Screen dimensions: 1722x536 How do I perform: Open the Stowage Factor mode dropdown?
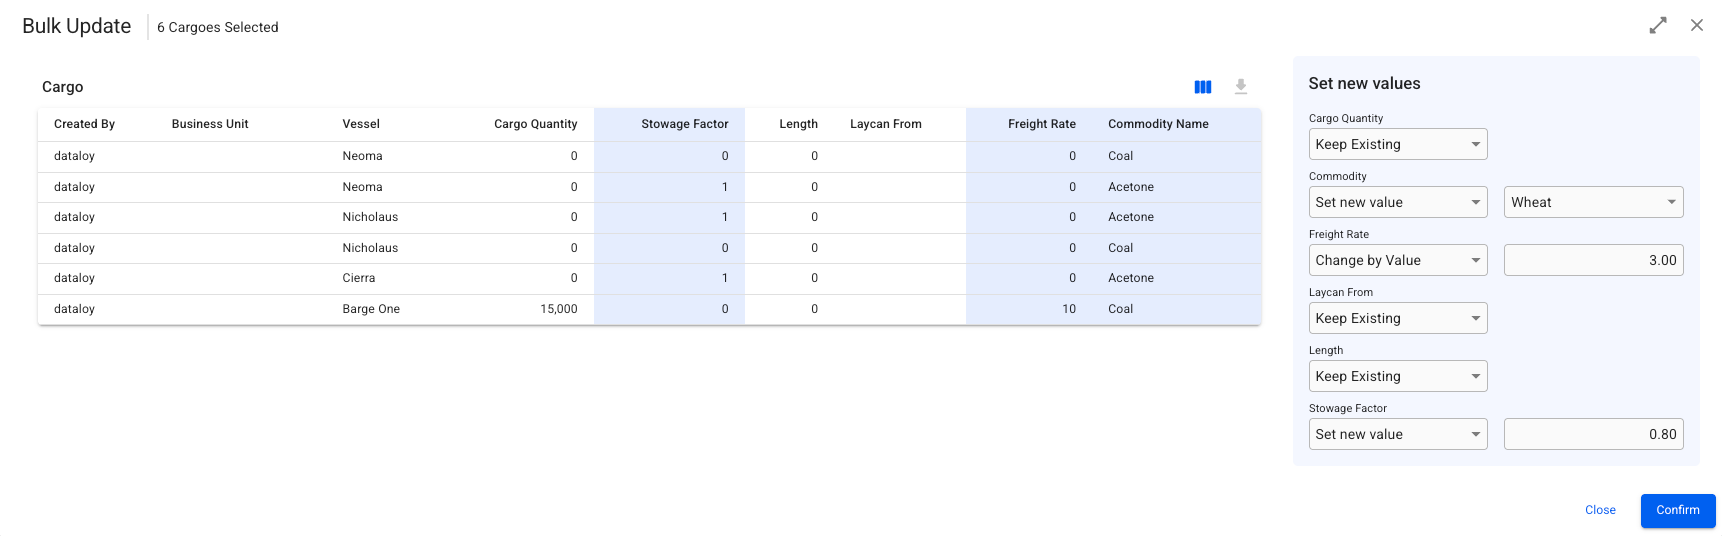(x=1397, y=434)
